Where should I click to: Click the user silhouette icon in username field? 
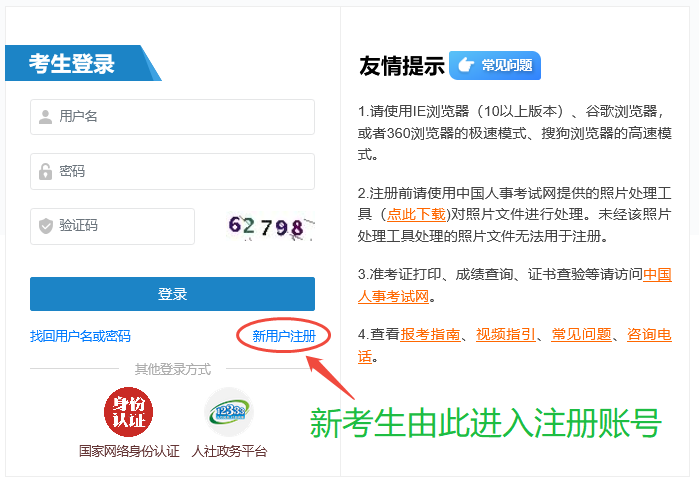45,117
